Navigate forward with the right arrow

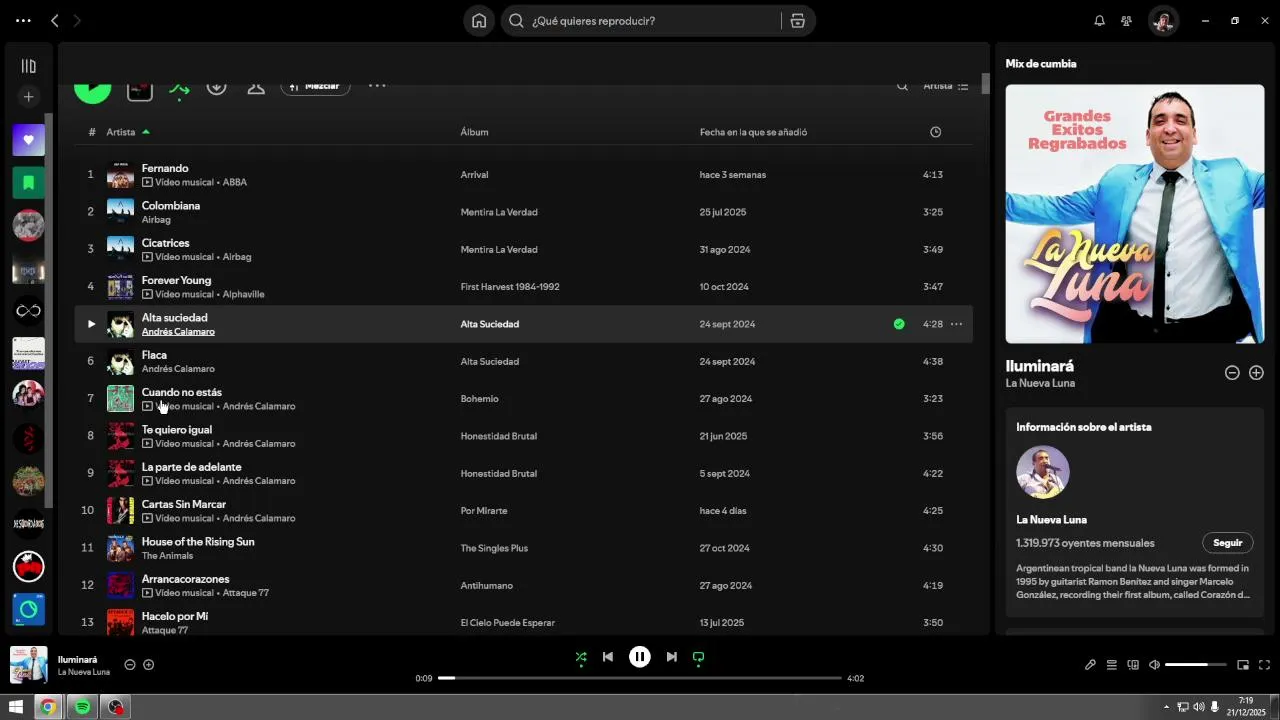[x=78, y=21]
